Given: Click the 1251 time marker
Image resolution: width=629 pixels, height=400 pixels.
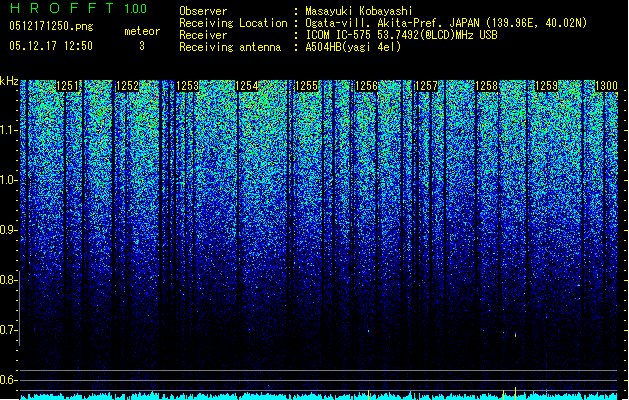Looking at the screenshot, I should (68, 86).
